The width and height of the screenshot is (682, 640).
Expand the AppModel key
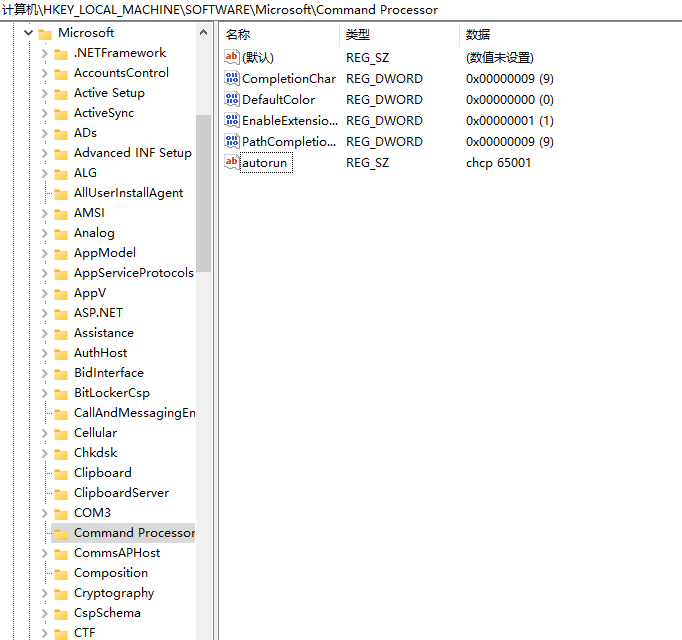pyautogui.click(x=44, y=253)
